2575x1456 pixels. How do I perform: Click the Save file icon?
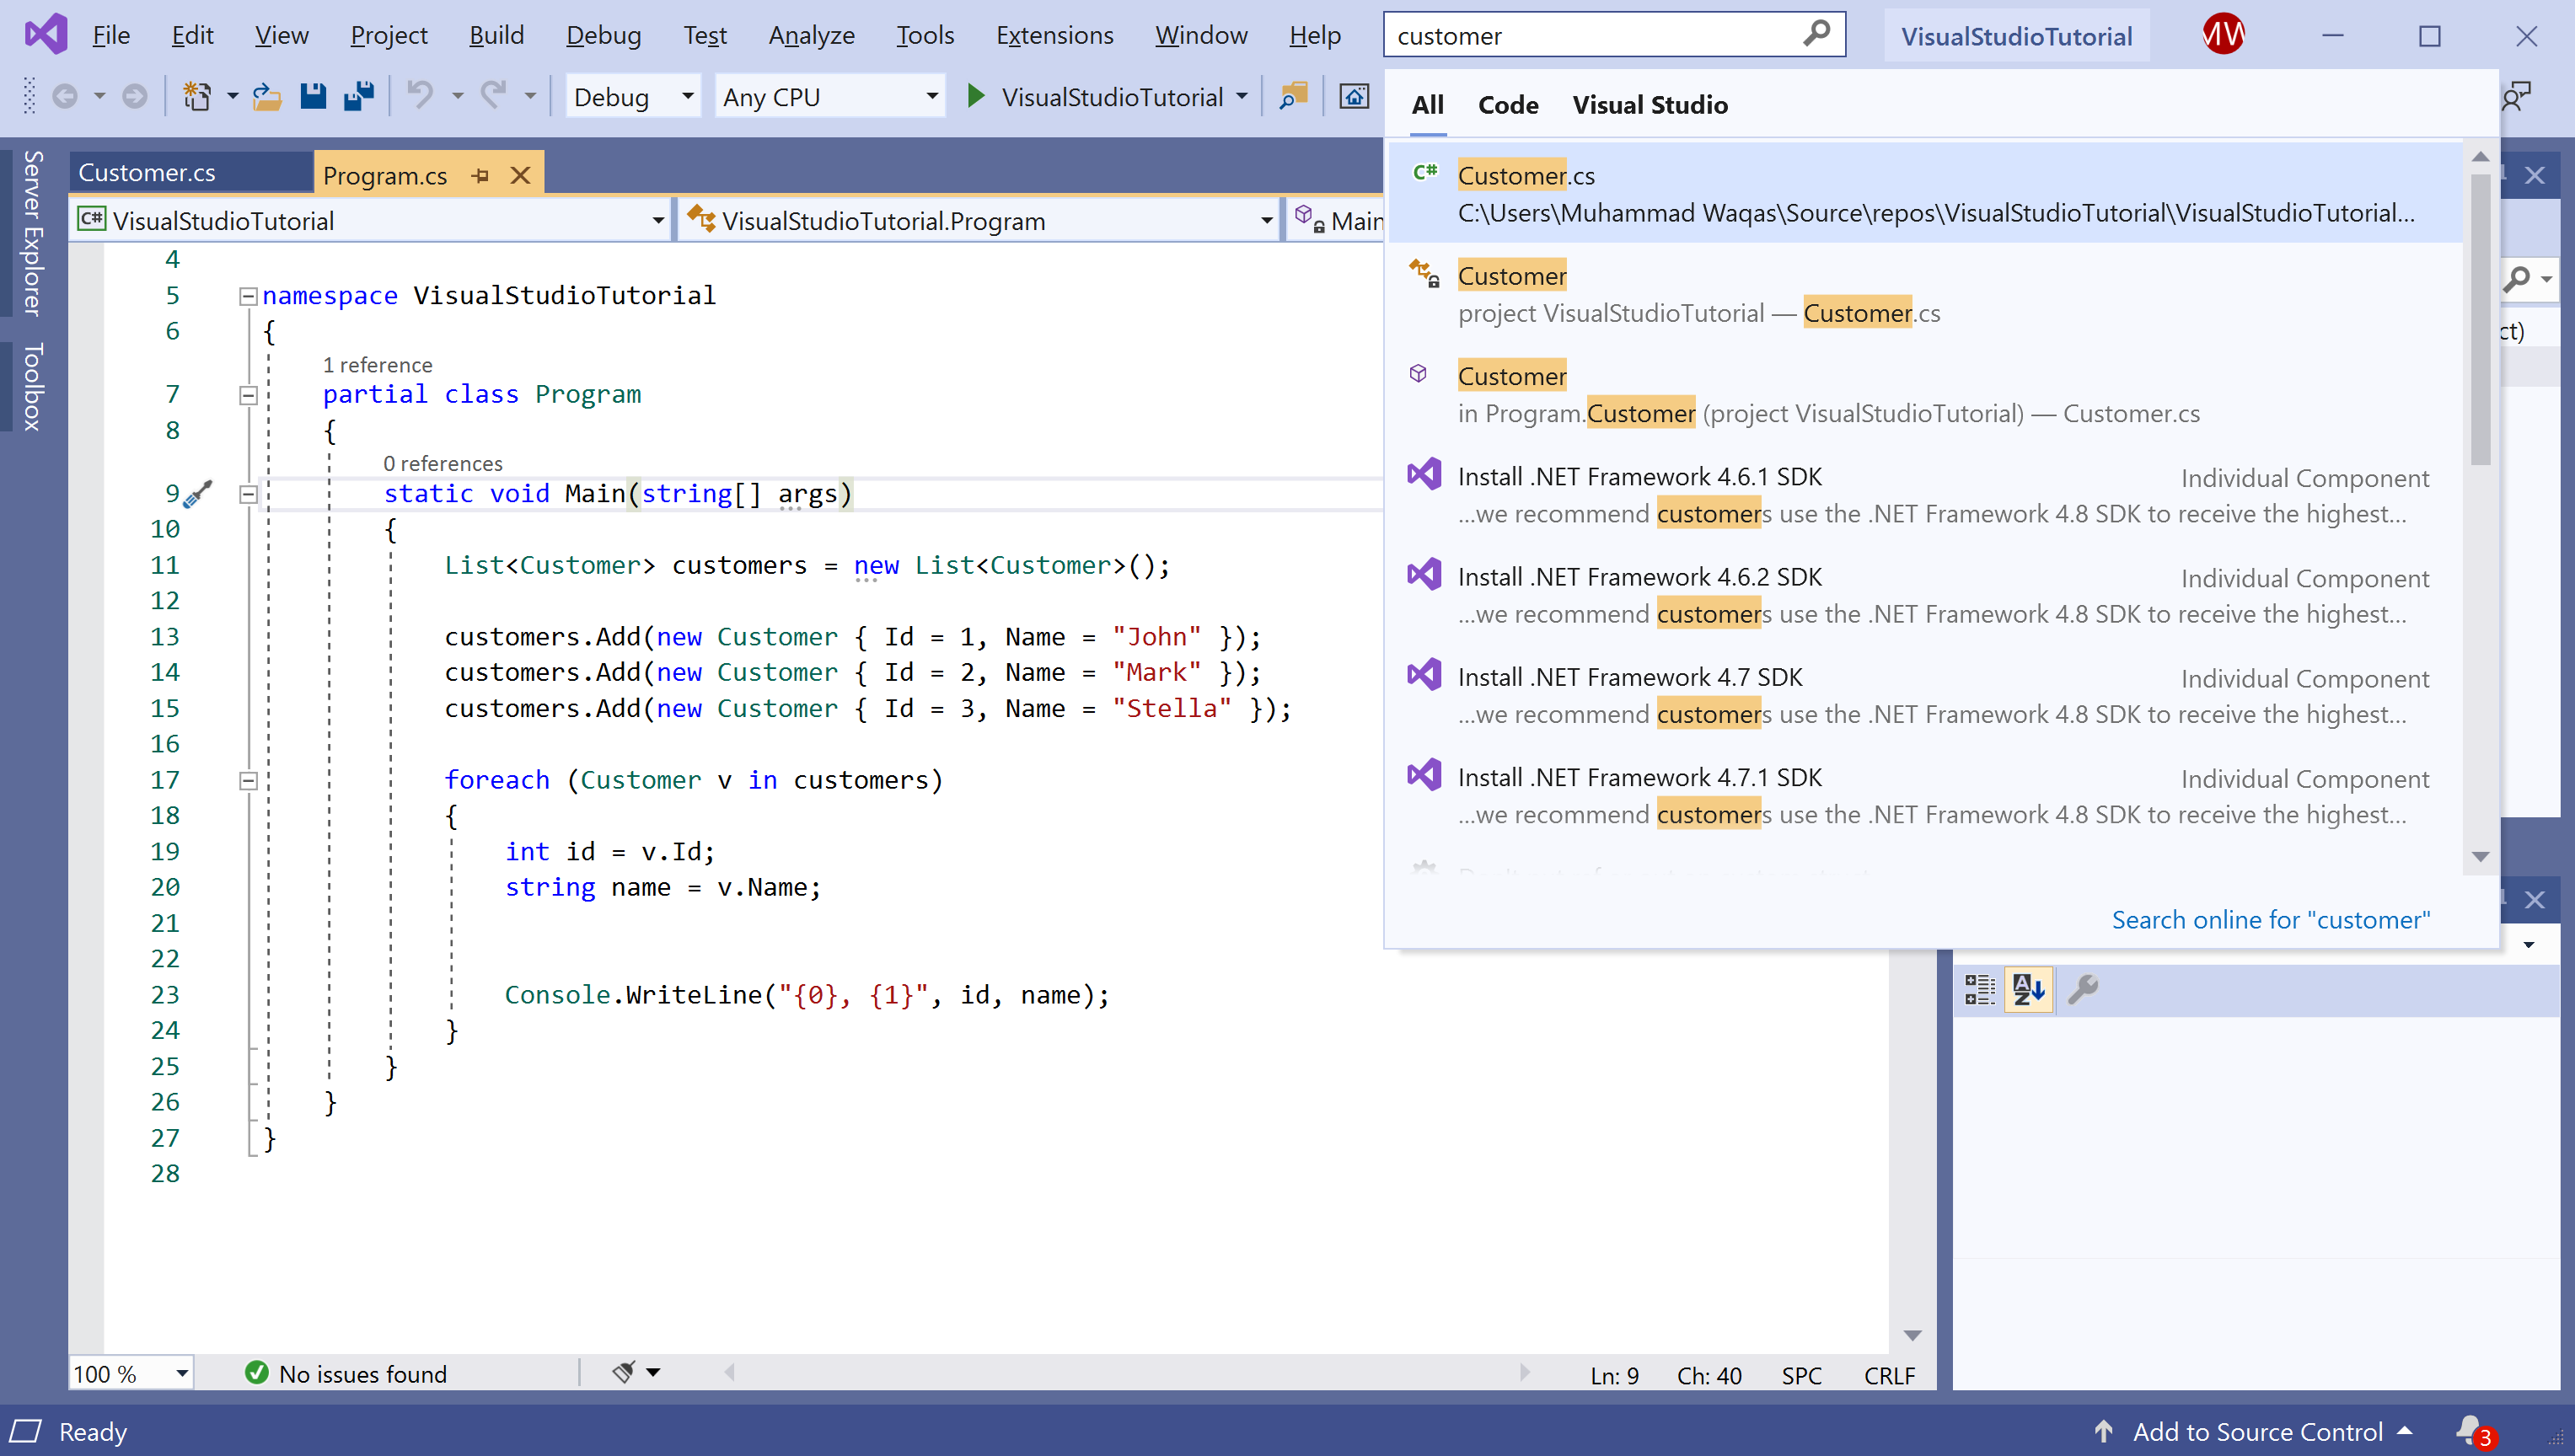(x=313, y=96)
